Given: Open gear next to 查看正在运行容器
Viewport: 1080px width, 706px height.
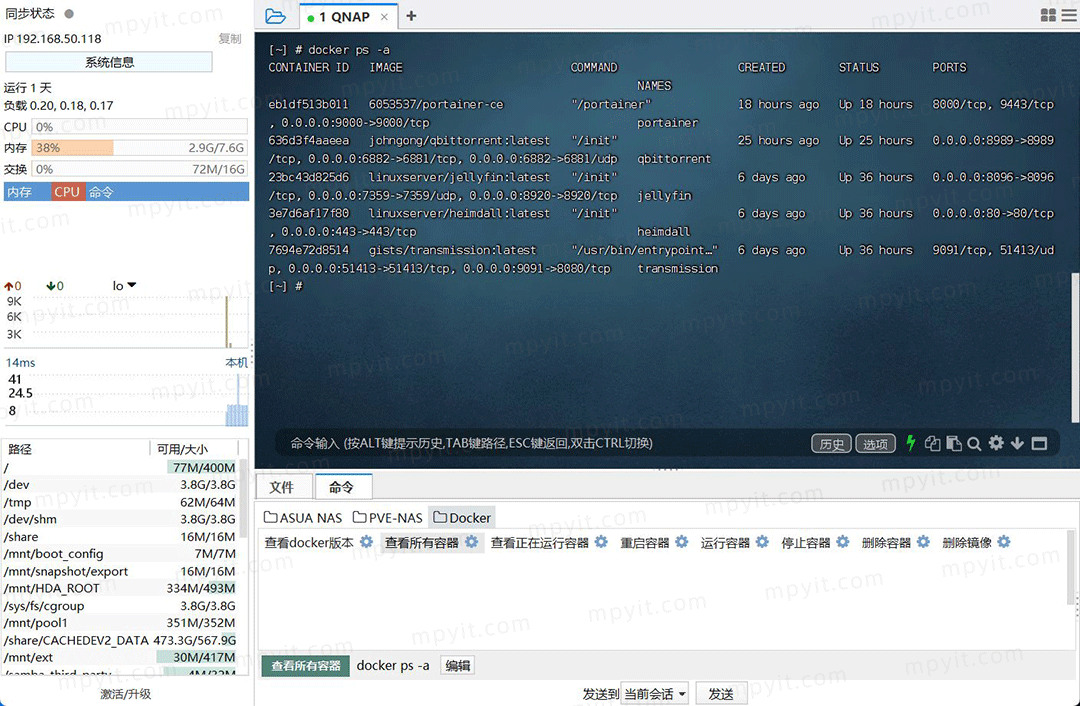Looking at the screenshot, I should [601, 542].
